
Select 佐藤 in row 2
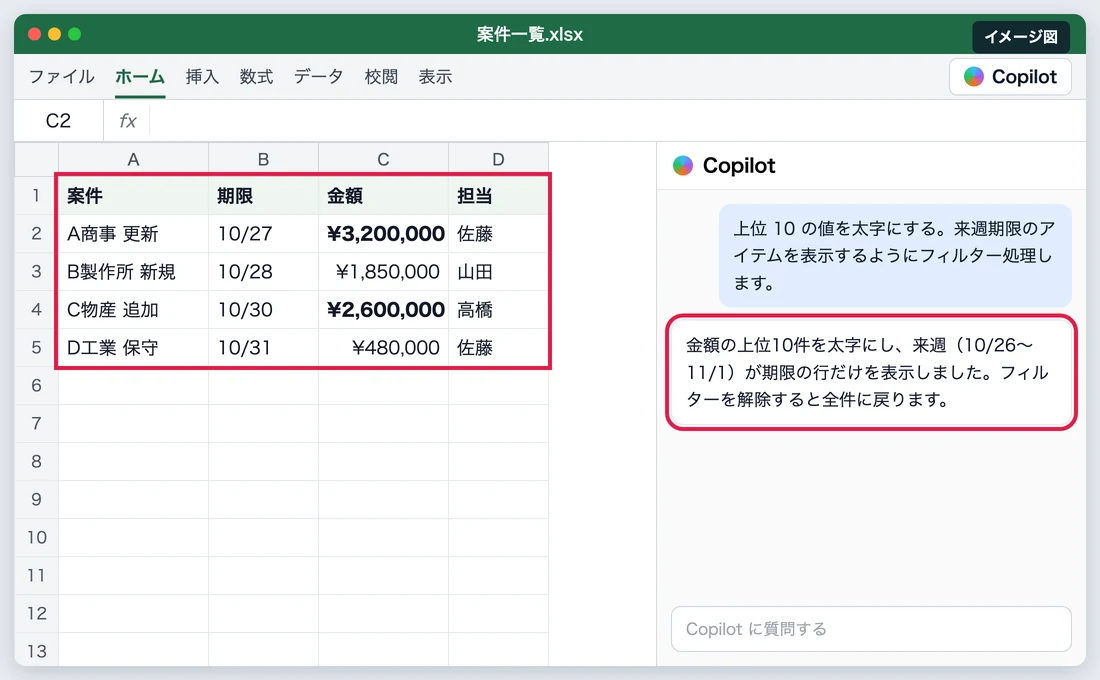tap(498, 233)
